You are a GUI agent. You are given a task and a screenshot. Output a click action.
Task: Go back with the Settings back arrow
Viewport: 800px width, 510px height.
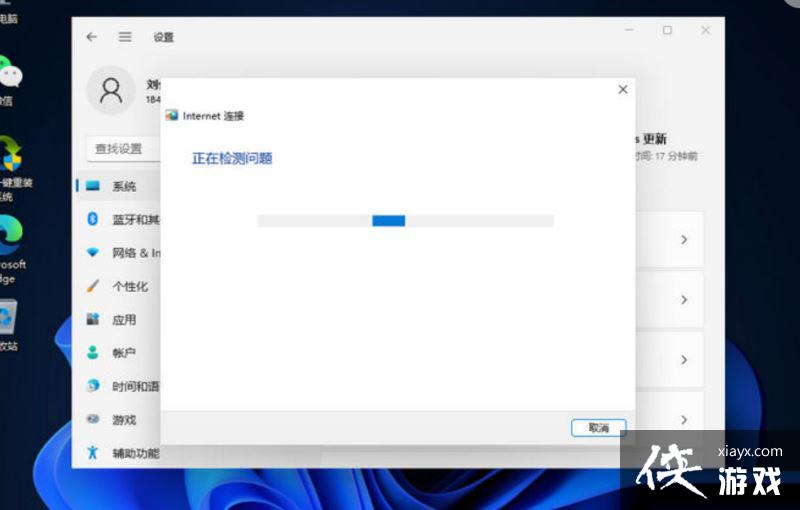coord(92,37)
